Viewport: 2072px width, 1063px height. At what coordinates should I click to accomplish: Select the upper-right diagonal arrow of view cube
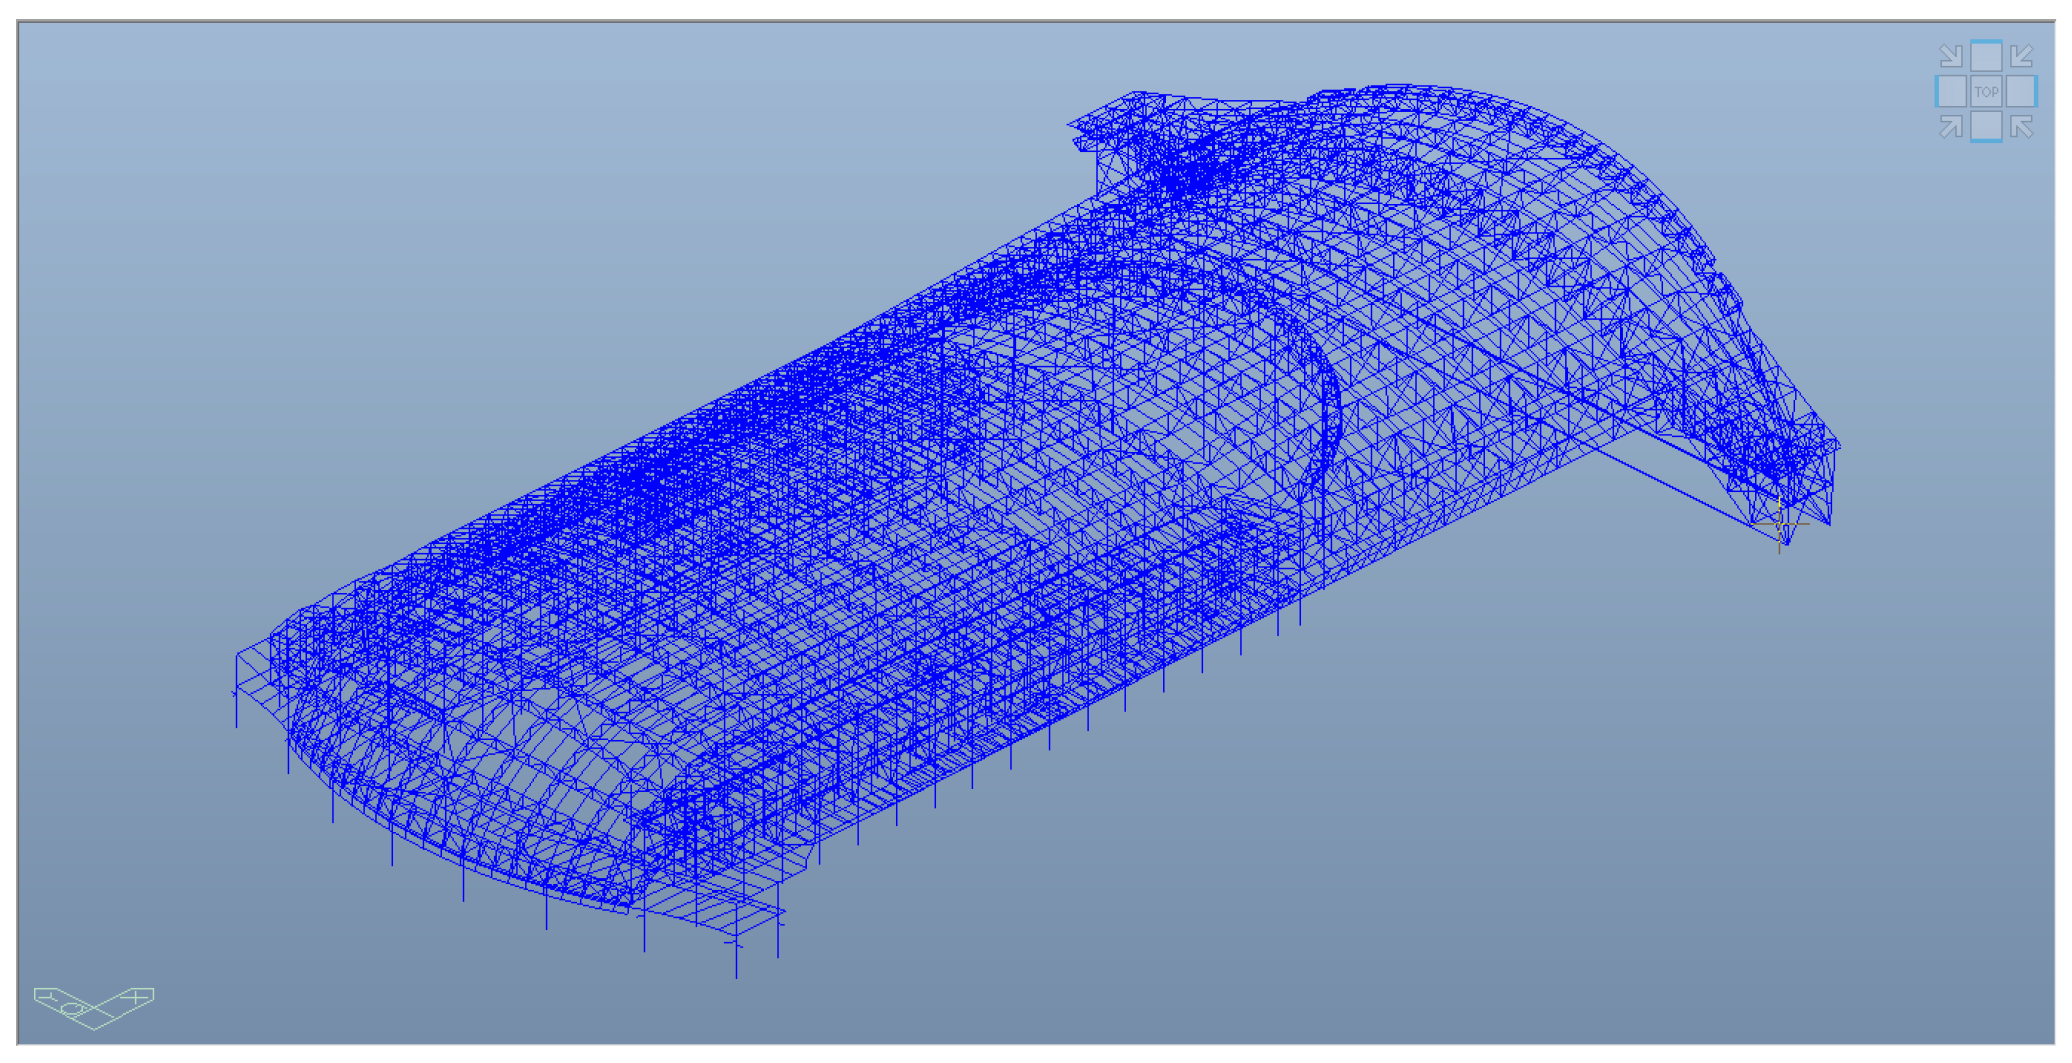click(2021, 56)
